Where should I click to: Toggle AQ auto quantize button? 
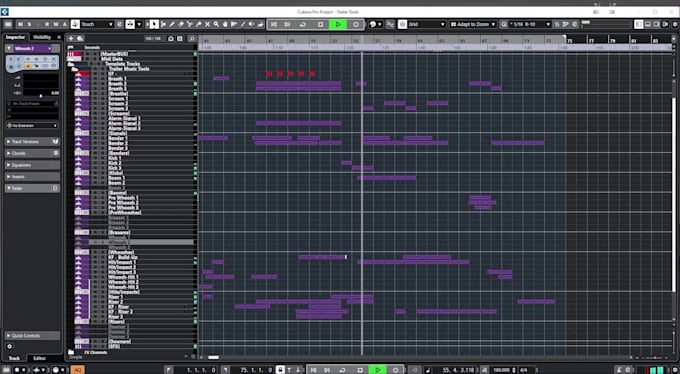(78, 370)
